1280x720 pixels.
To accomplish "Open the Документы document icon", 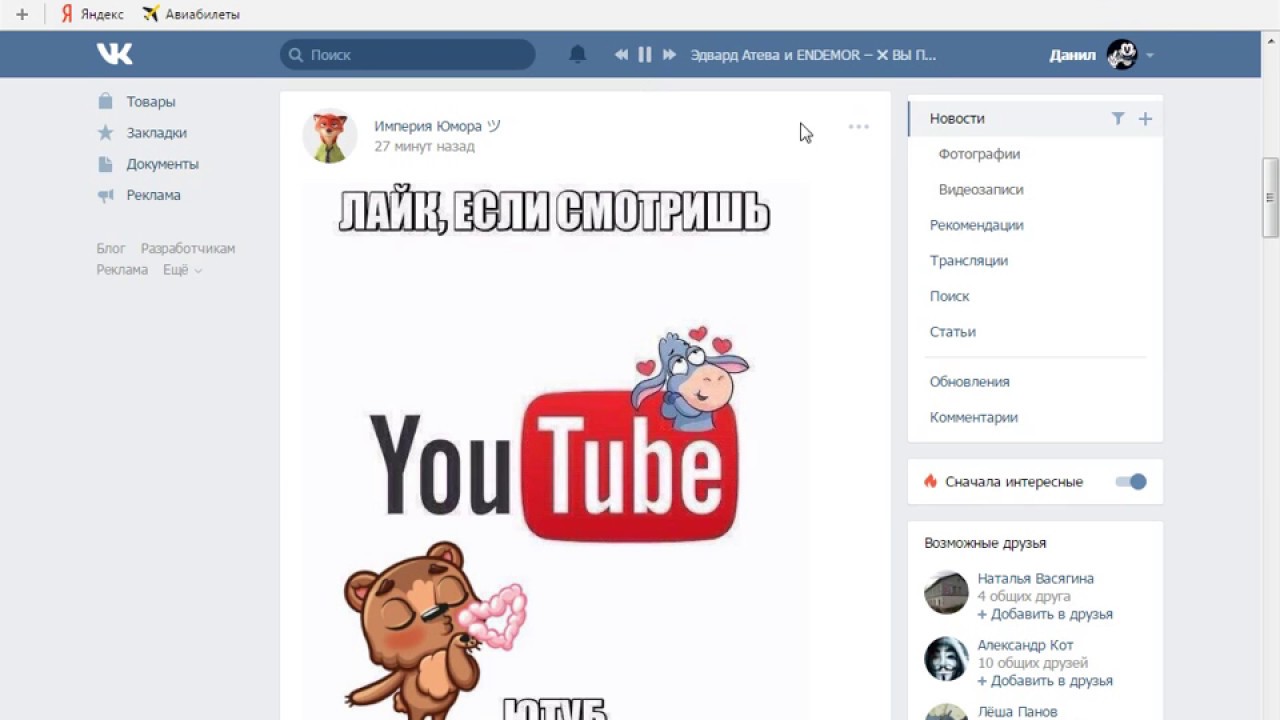I will pos(105,164).
